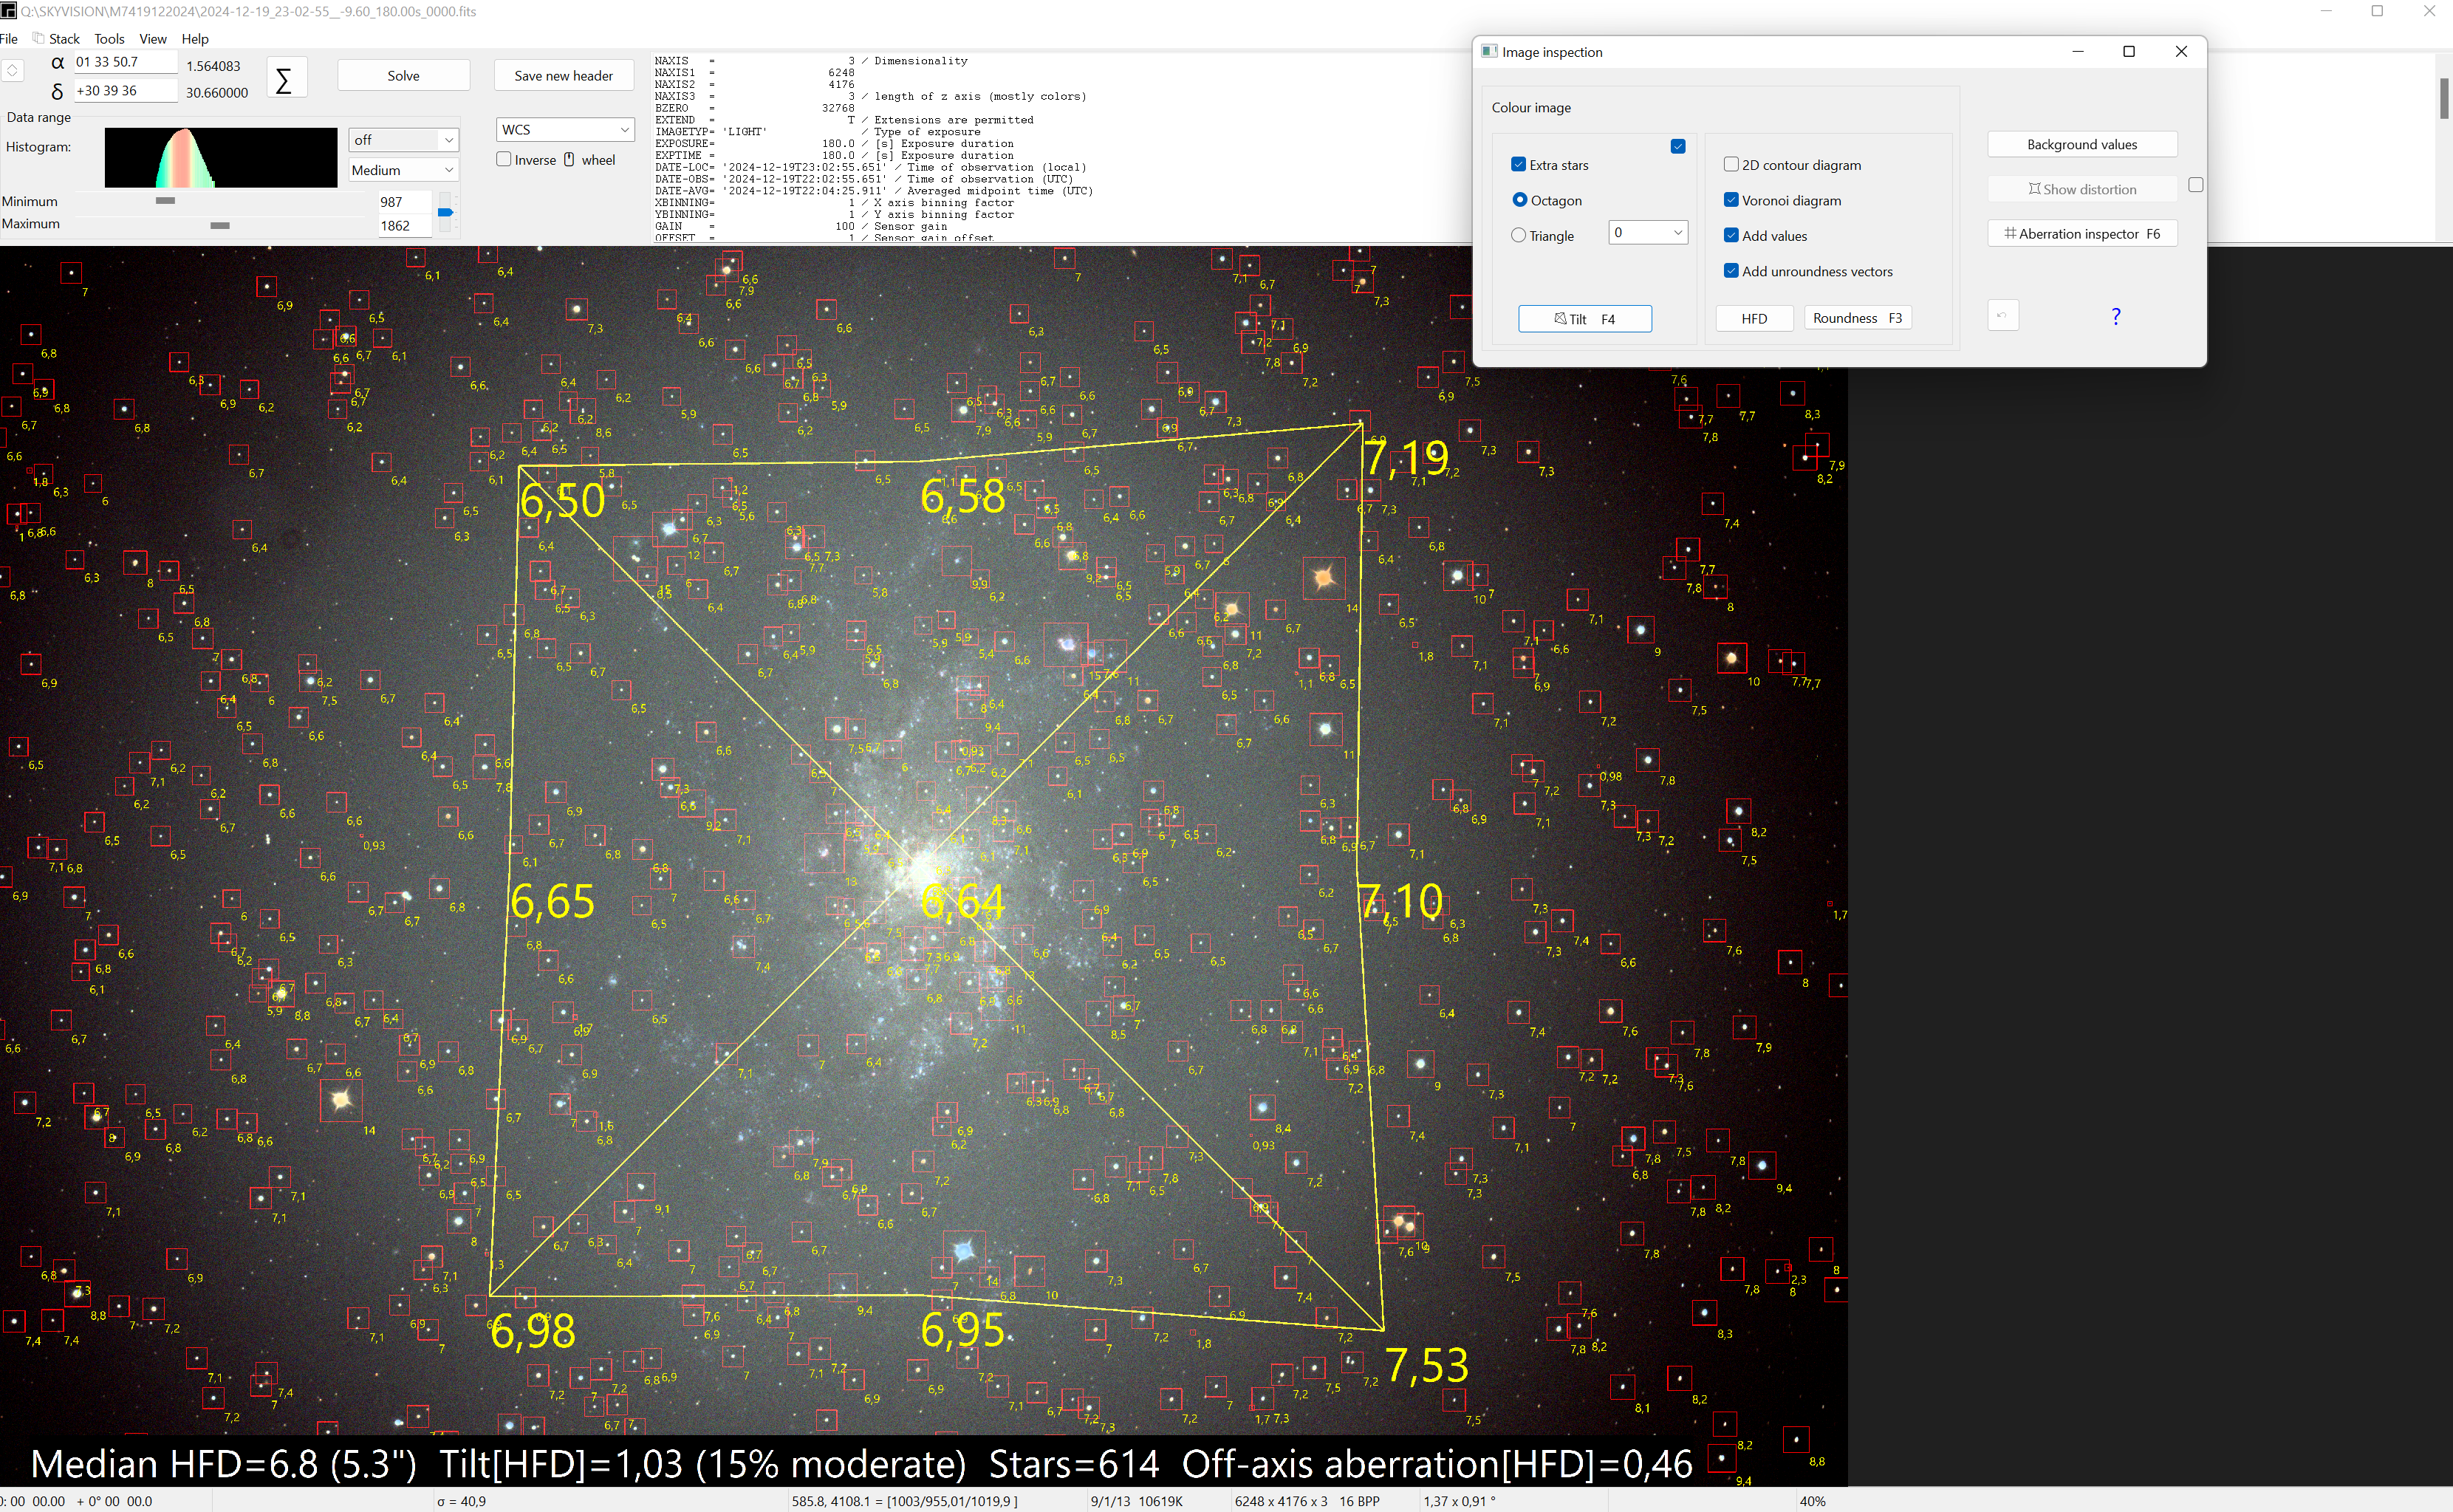Click the Background values button
This screenshot has width=2453, height=1512.
(2081, 145)
